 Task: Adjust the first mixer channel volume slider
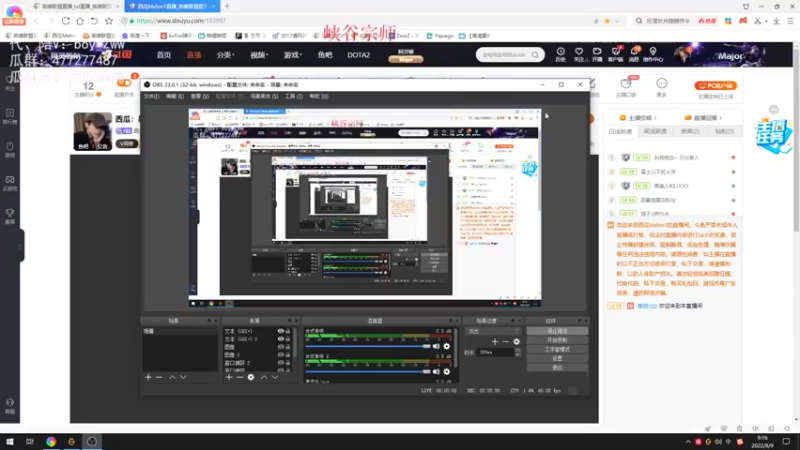[368, 346]
